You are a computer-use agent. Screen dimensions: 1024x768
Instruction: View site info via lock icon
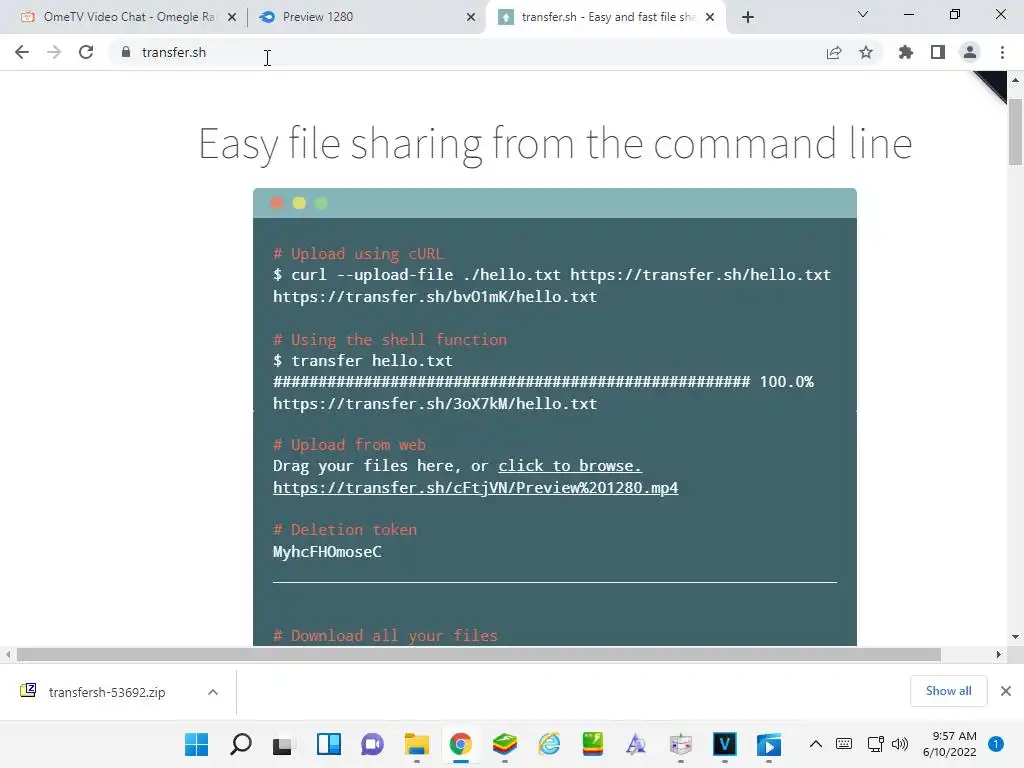pyautogui.click(x=126, y=52)
